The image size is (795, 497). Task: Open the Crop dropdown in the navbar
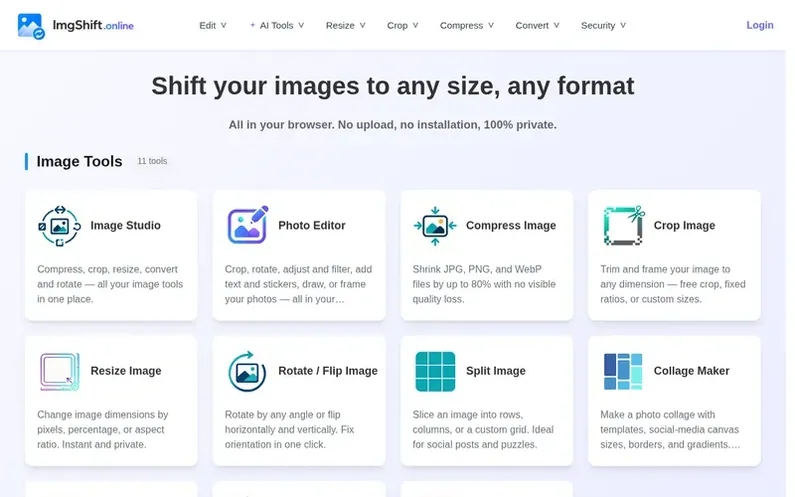point(403,25)
